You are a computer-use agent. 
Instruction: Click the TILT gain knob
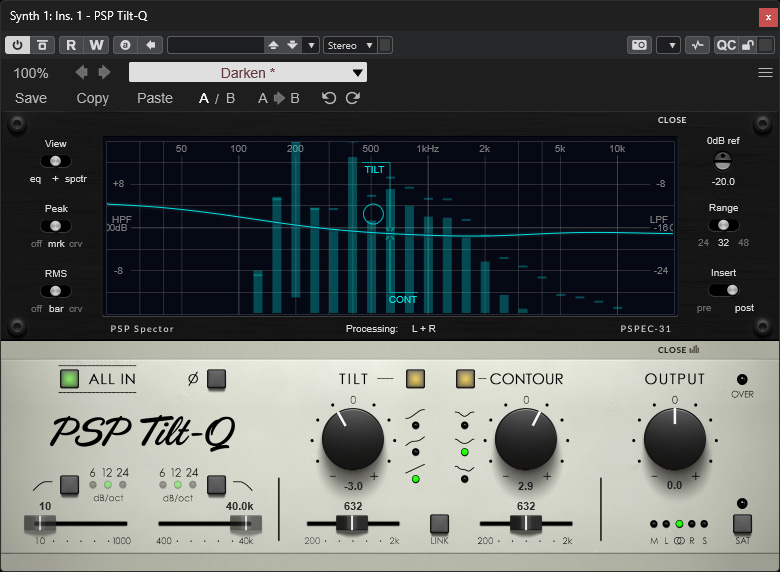click(353, 440)
